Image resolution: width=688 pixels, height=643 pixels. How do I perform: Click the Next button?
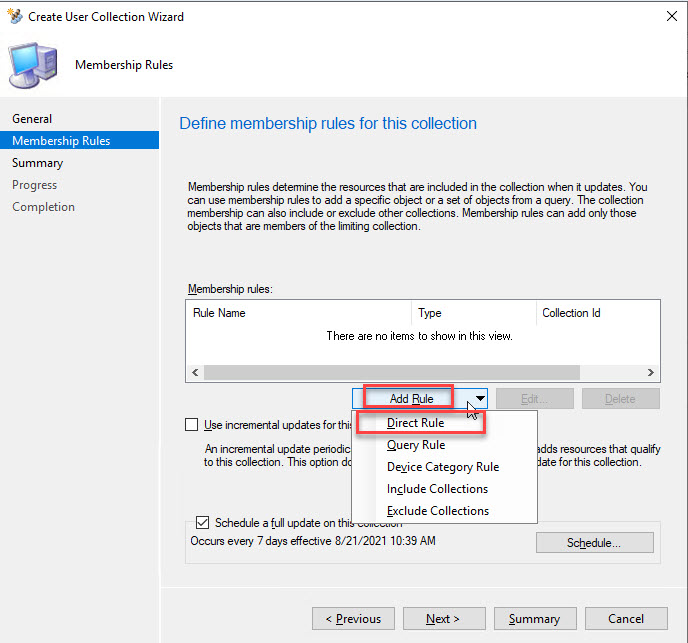(441, 619)
